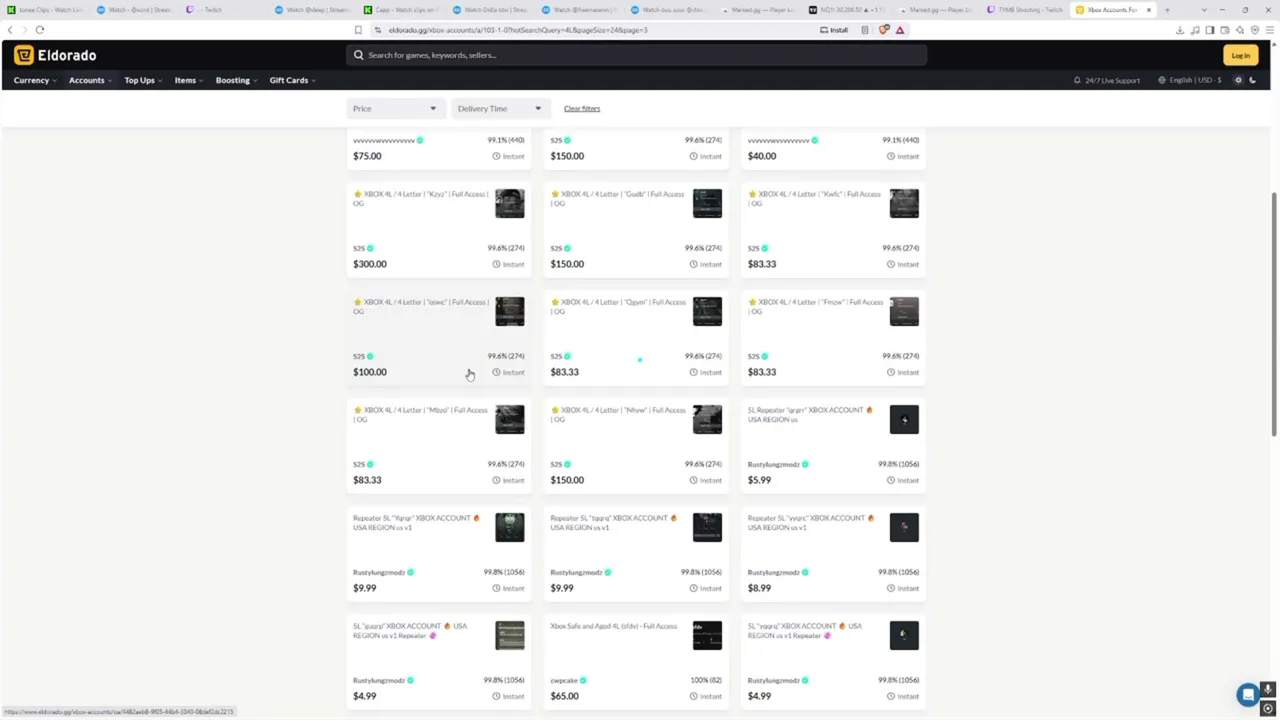The image size is (1280, 720).
Task: Click the bell icon beside 24/7 Live Support
Action: [1077, 80]
